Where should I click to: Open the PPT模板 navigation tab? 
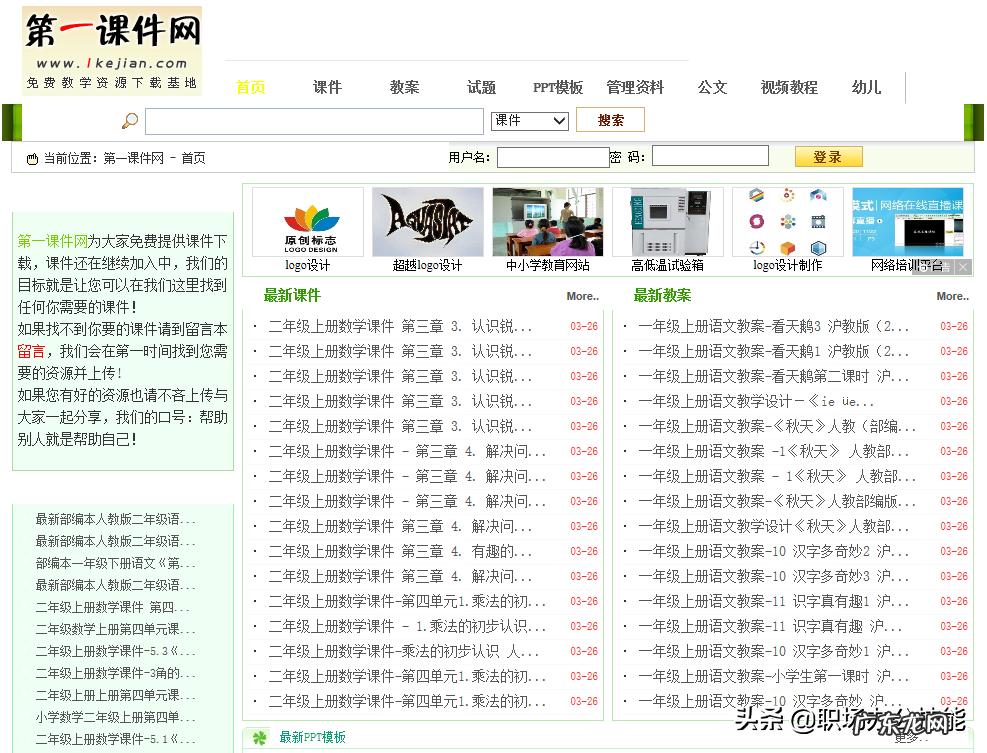point(558,88)
